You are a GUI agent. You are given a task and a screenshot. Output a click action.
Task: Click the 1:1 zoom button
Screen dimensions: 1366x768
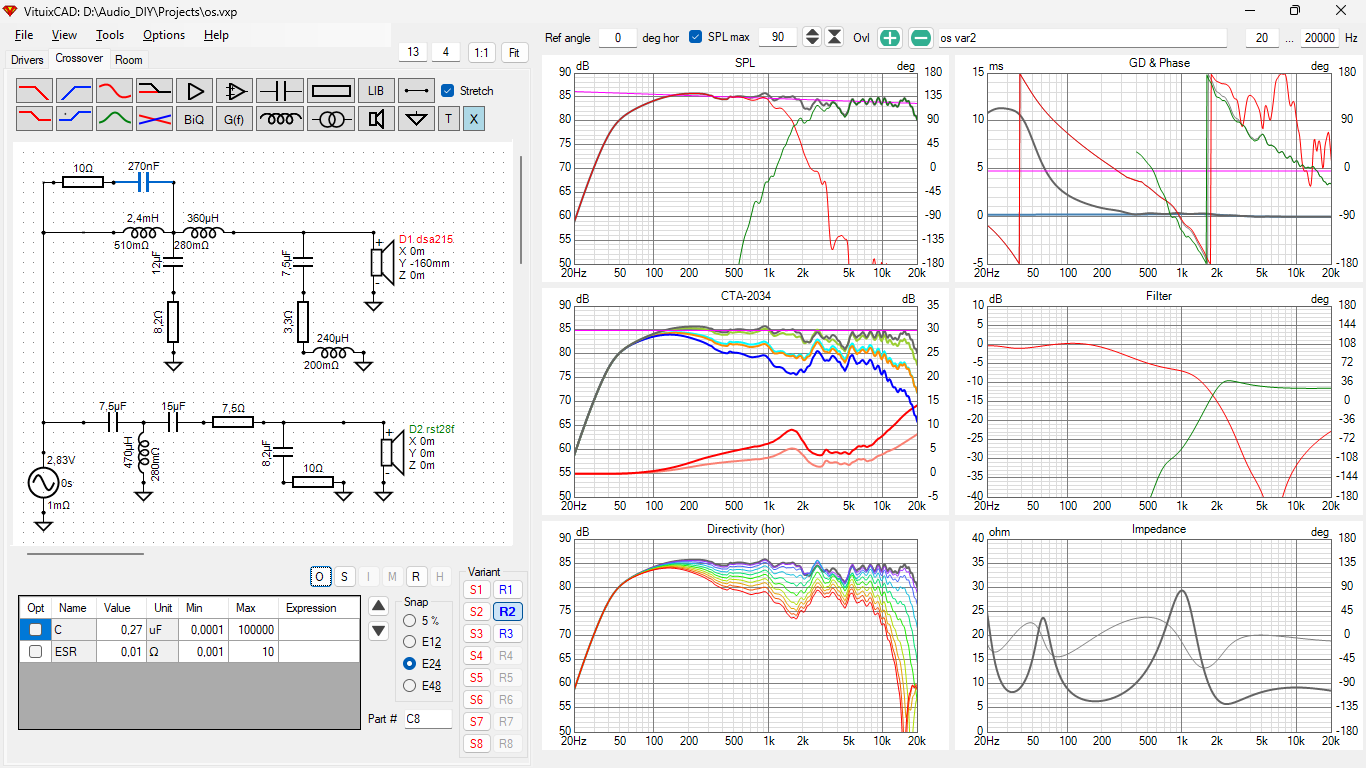coord(481,52)
